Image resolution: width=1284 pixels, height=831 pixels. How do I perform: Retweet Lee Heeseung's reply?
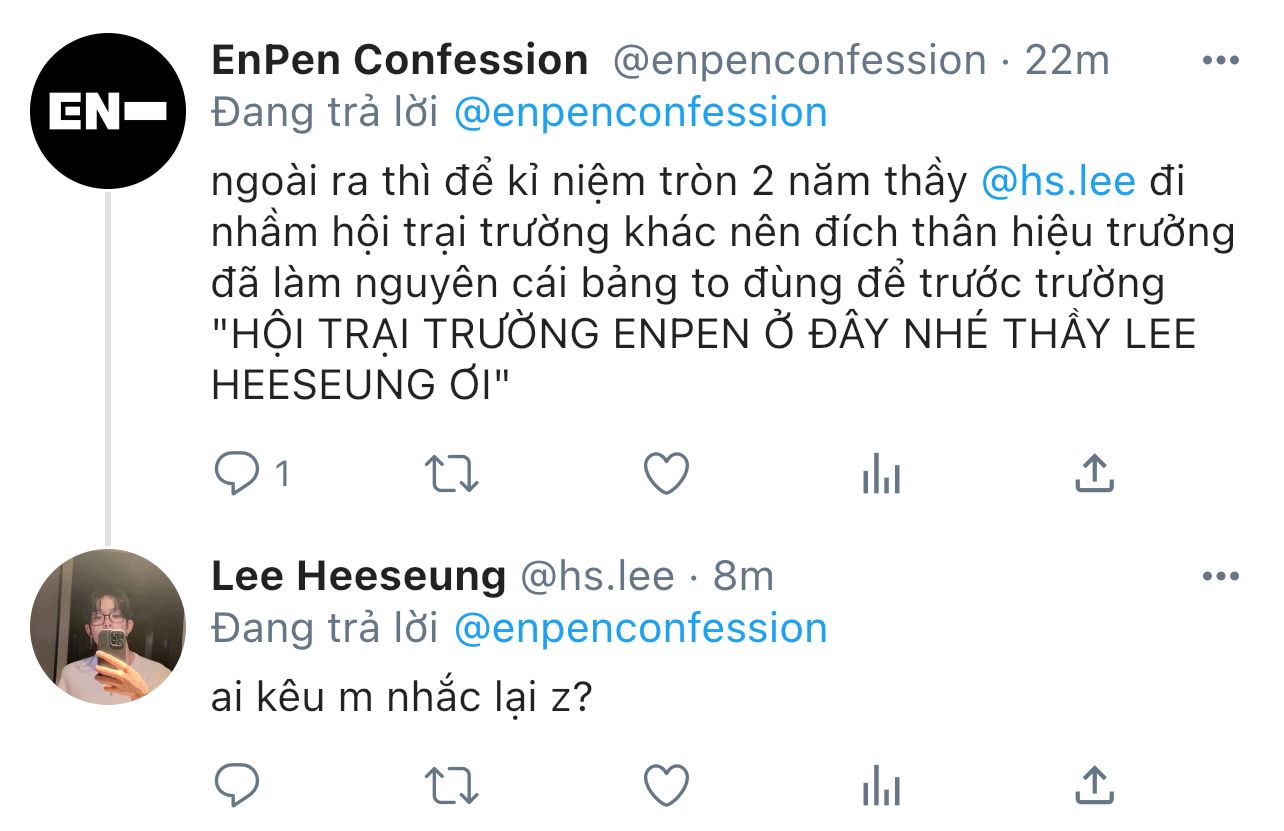(x=453, y=785)
